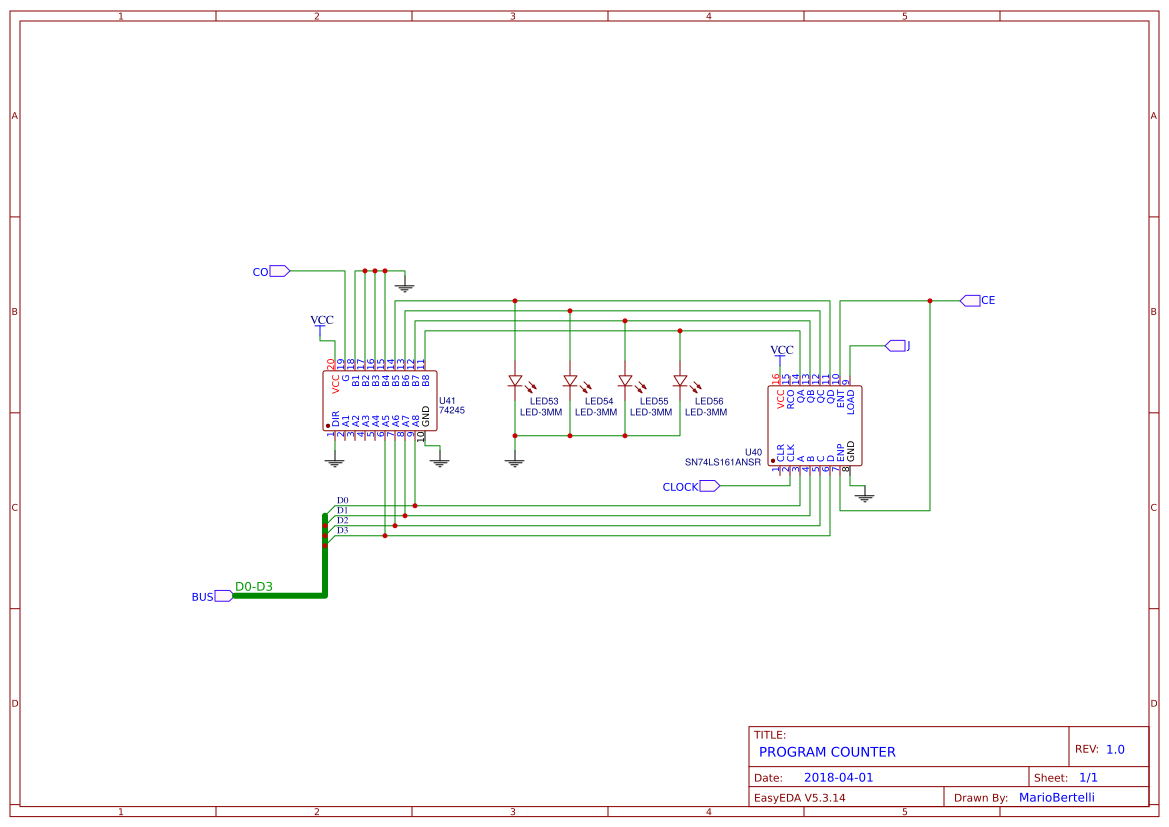Select the CE net port flag
The height and width of the screenshot is (827, 1169).
[971, 299]
